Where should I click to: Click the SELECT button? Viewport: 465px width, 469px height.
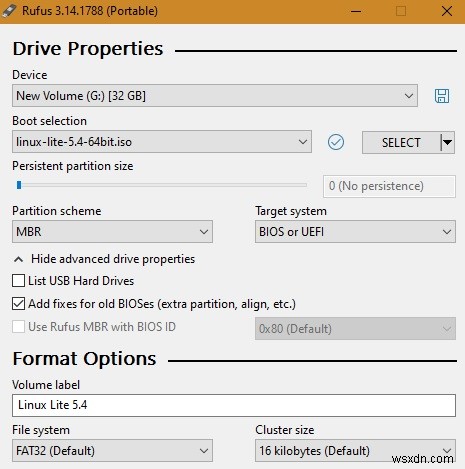point(401,143)
